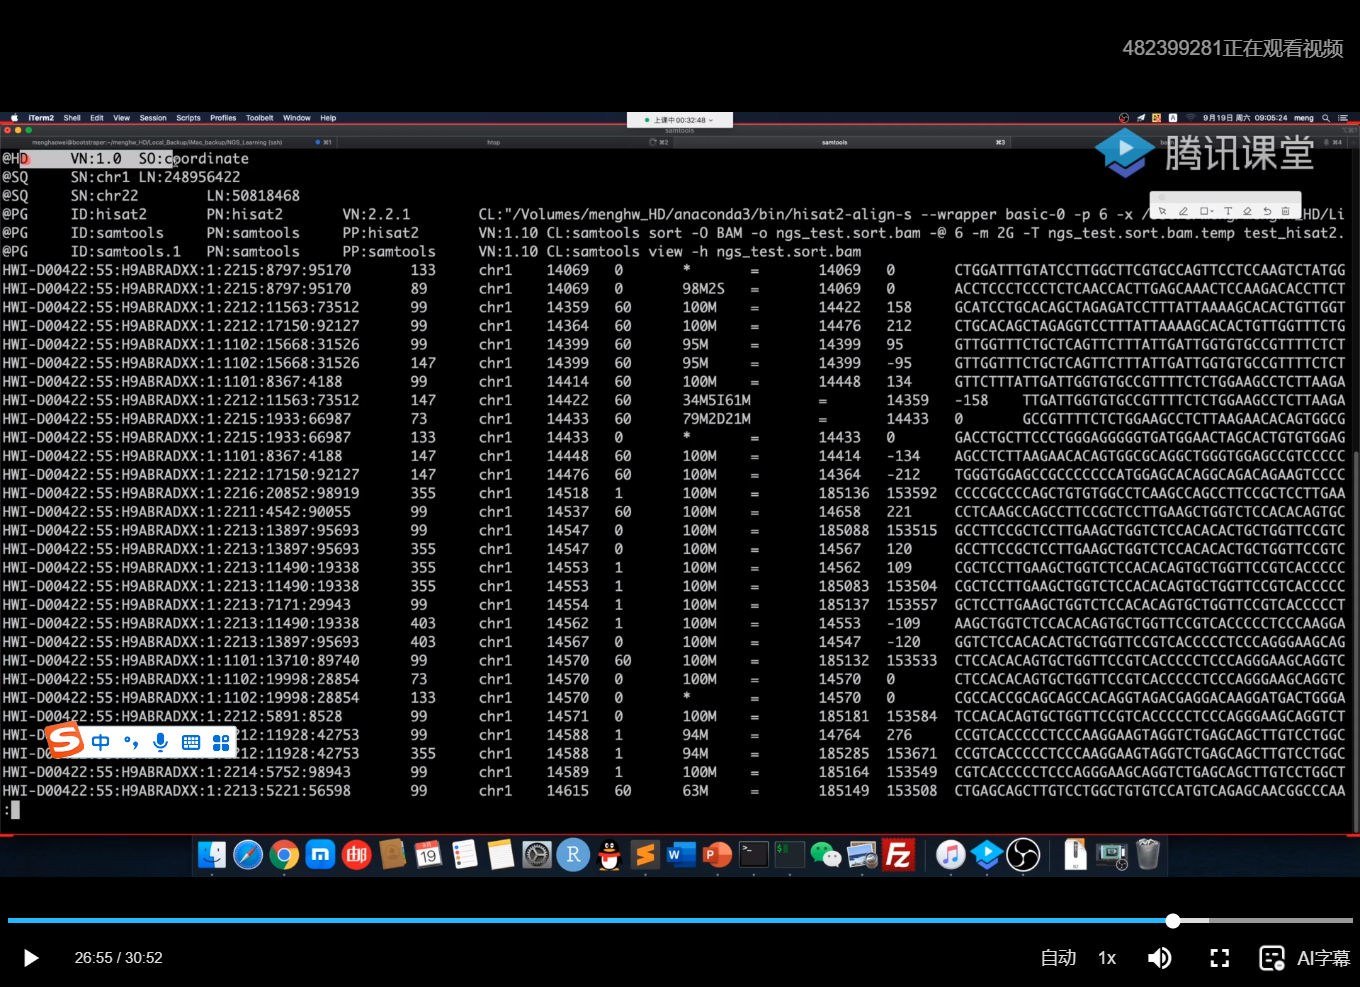Launch Google Chrome from the Dock

[284, 855]
